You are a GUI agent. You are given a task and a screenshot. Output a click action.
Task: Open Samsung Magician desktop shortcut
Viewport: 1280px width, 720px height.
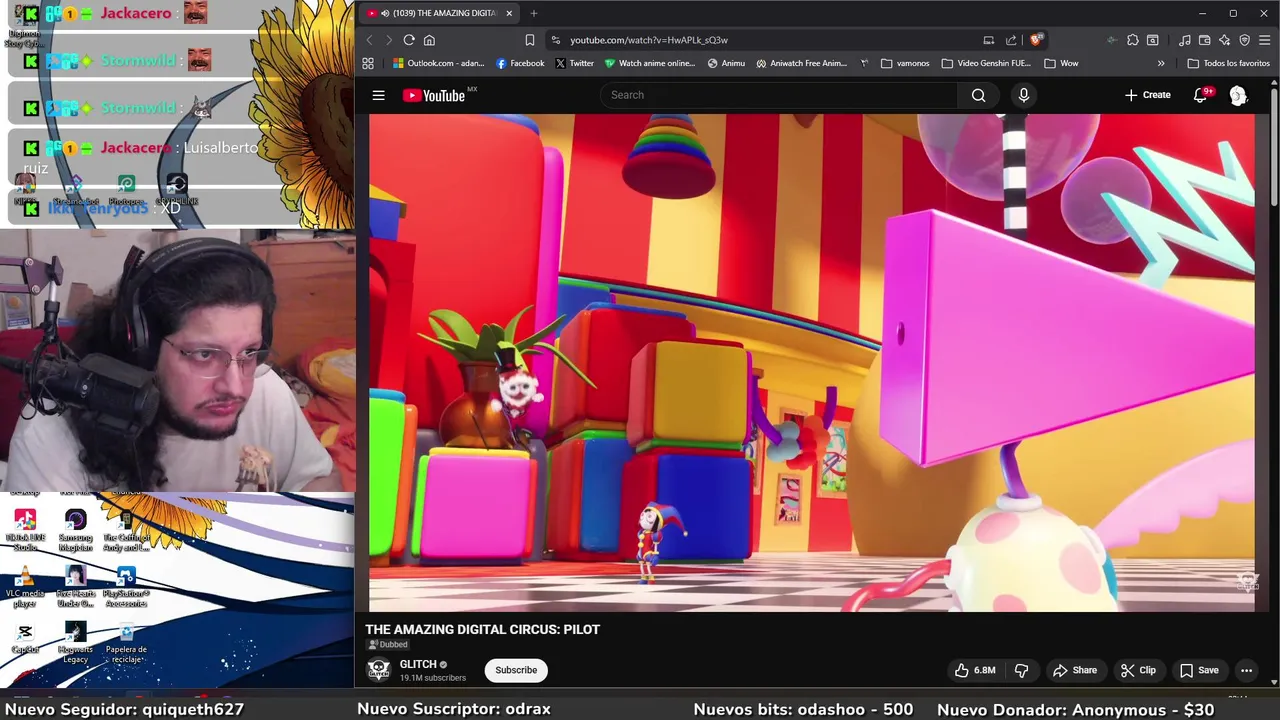[x=75, y=530]
